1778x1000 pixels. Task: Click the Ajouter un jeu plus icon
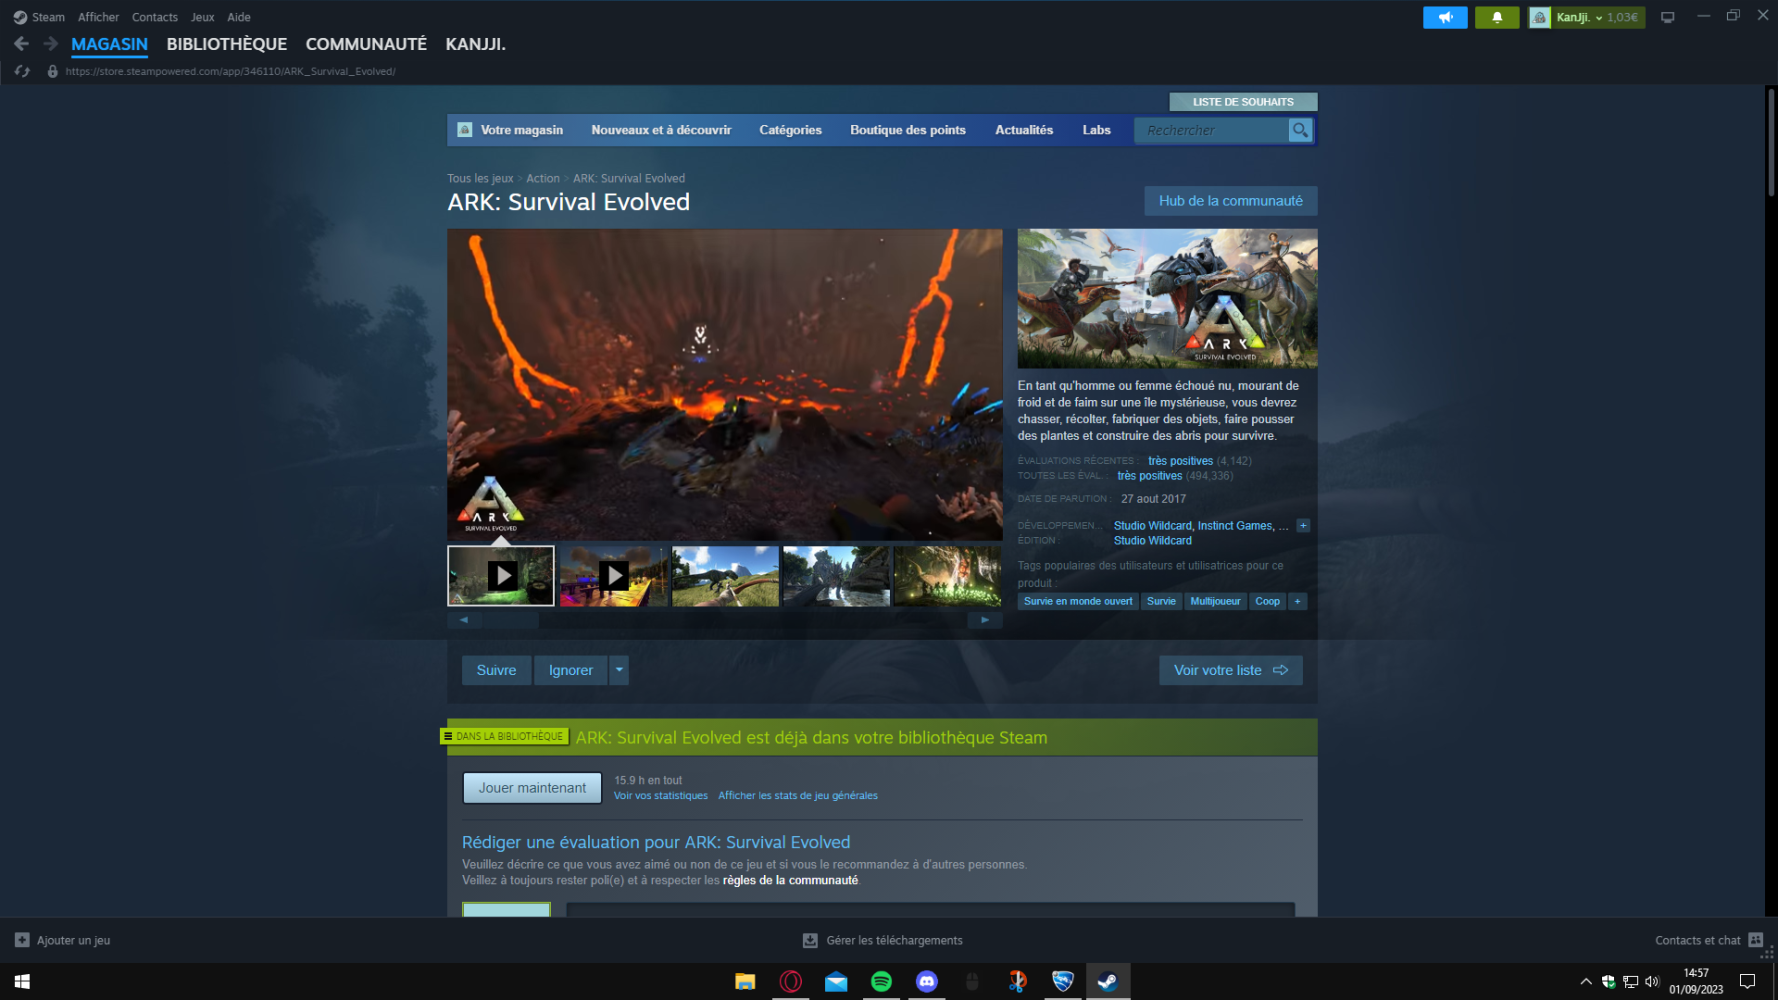point(22,940)
